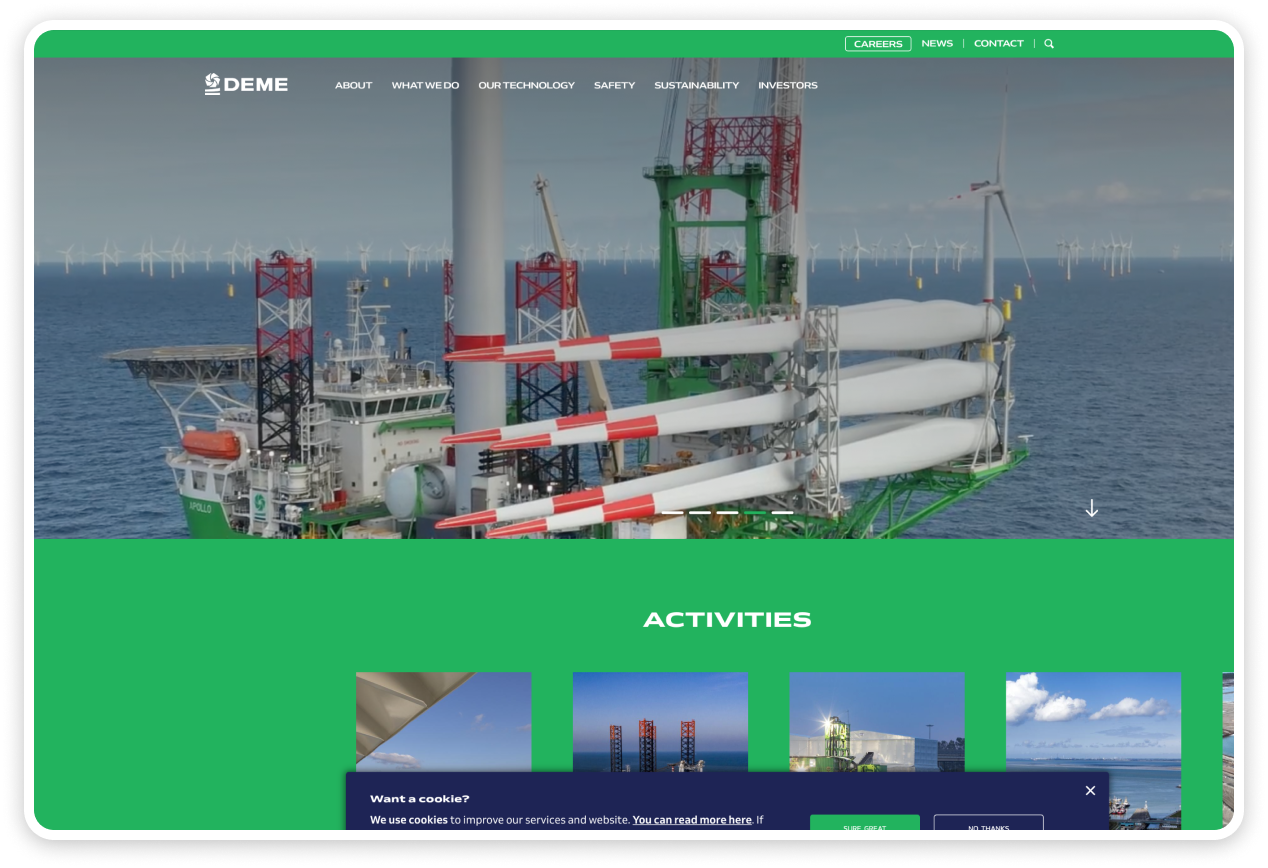Click the scroll-down arrow on hero image
The height and width of the screenshot is (868, 1268).
1091,509
